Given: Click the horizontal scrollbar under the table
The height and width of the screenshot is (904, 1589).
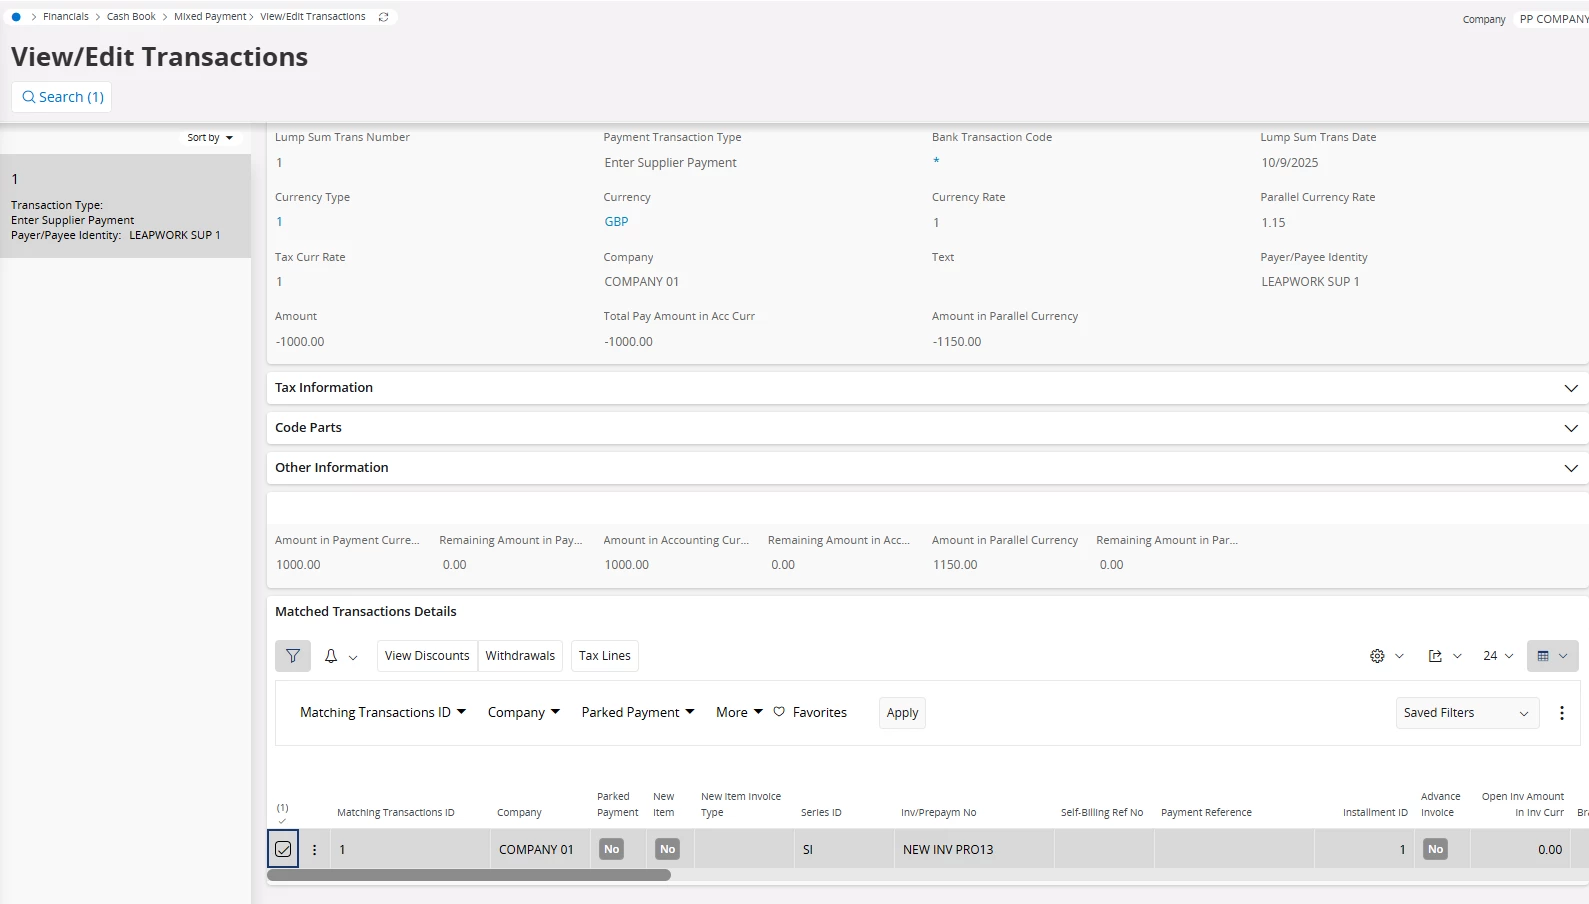Looking at the screenshot, I should [469, 875].
